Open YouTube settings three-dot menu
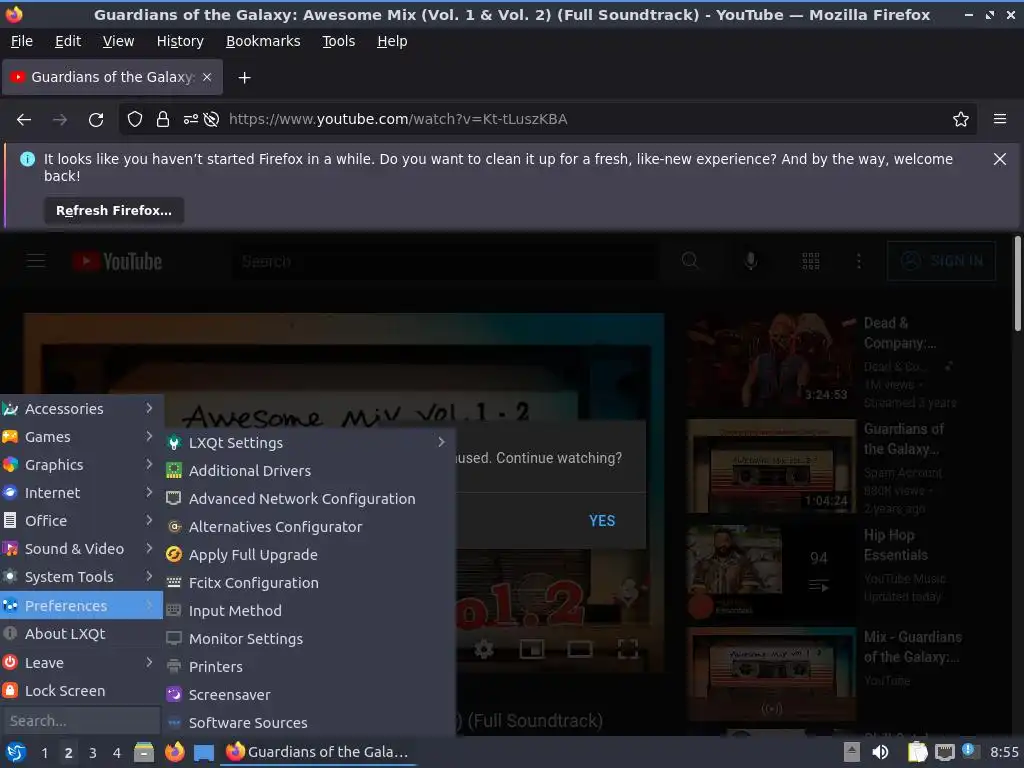Viewport: 1024px width, 768px height. 859,261
